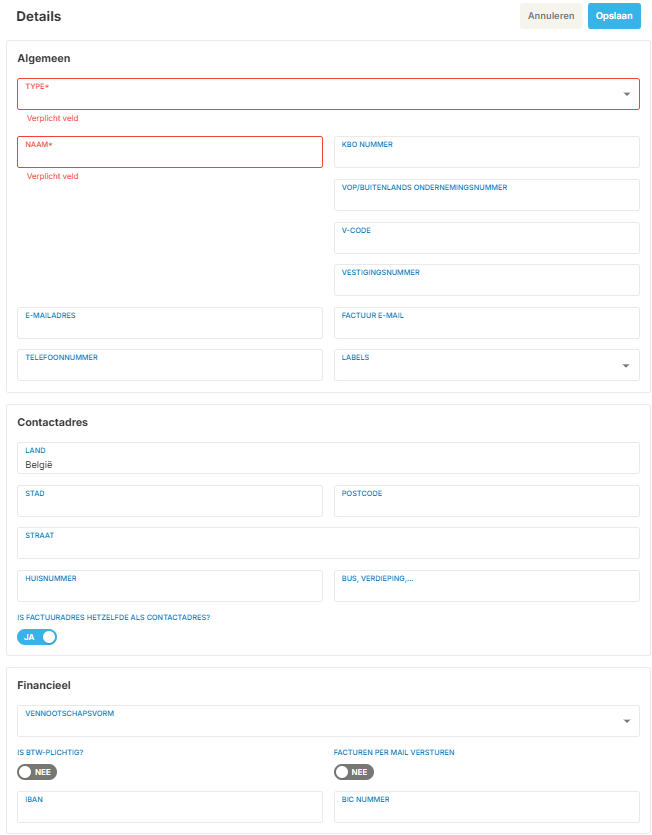652x835 pixels.
Task: Click the LAND field showing België
Action: pos(328,458)
